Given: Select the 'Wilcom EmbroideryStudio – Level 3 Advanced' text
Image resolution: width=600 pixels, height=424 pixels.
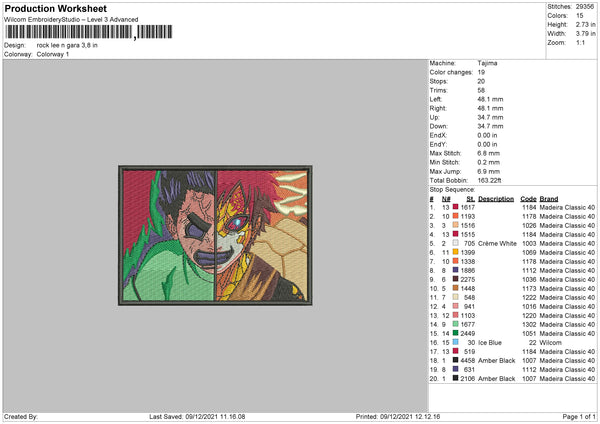Looking at the screenshot, I should coord(71,20).
